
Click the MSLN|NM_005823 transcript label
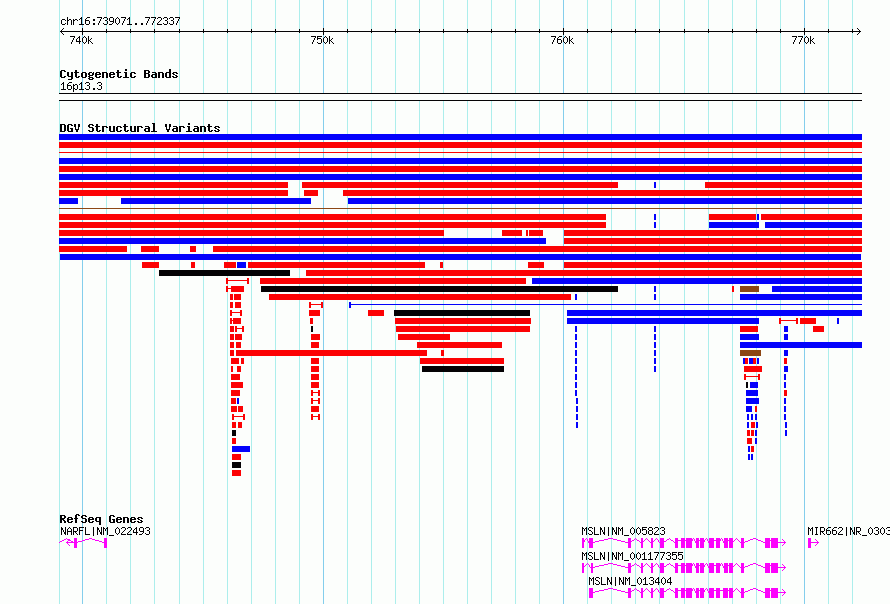tap(623, 531)
